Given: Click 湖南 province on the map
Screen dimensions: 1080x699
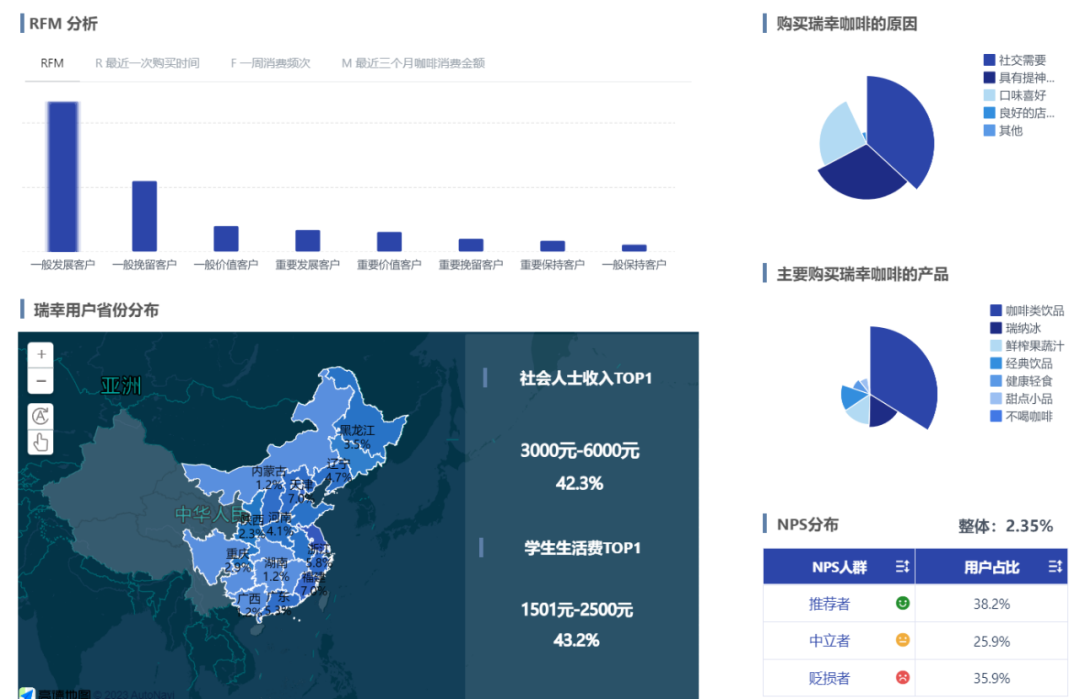Looking at the screenshot, I should [276, 570].
